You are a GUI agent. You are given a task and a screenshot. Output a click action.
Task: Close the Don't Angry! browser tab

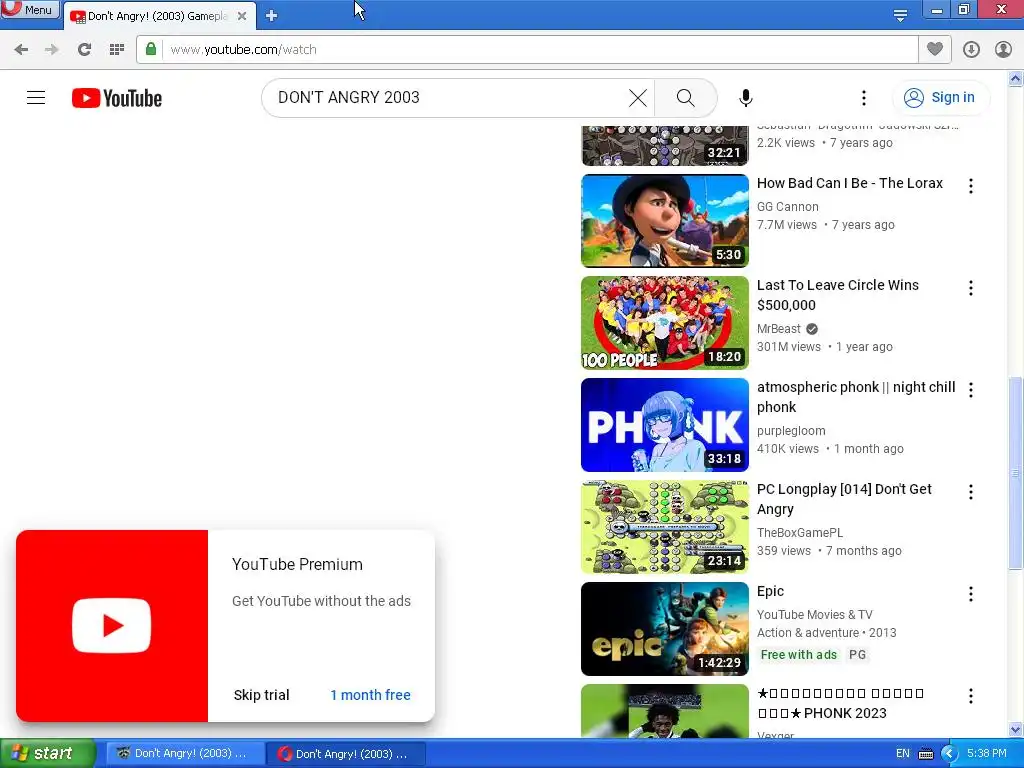(x=242, y=16)
